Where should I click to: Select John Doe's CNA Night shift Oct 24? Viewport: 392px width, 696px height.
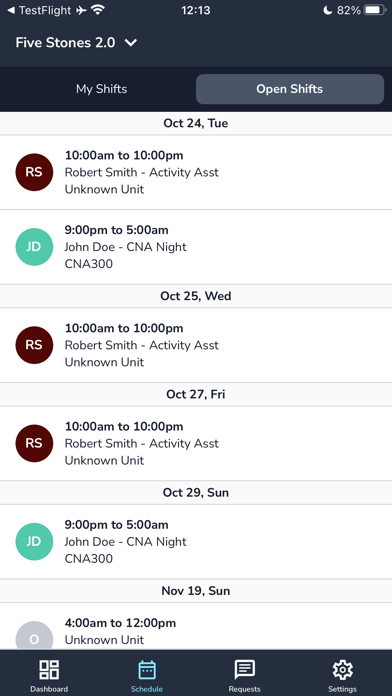[196, 247]
